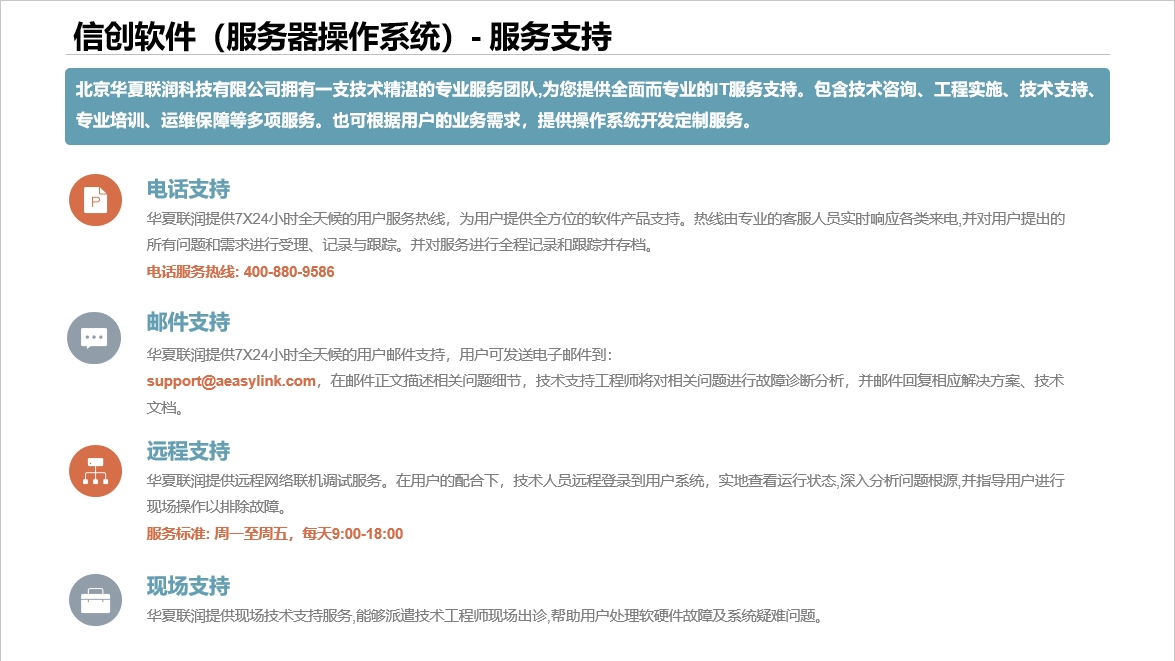This screenshot has width=1175, height=661.
Task: Select the 邮件支持 heading
Action: (x=188, y=322)
